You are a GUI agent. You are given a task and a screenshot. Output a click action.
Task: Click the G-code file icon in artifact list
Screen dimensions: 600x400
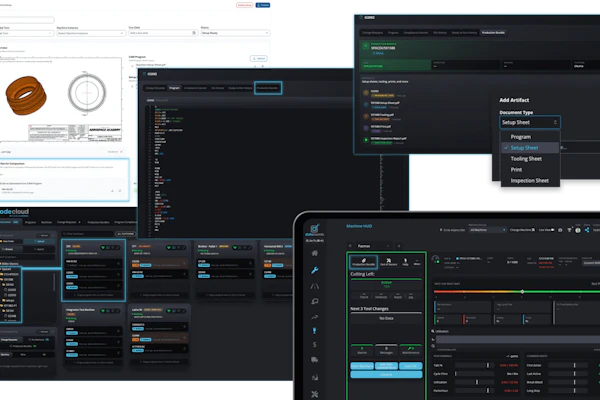pyautogui.click(x=366, y=93)
